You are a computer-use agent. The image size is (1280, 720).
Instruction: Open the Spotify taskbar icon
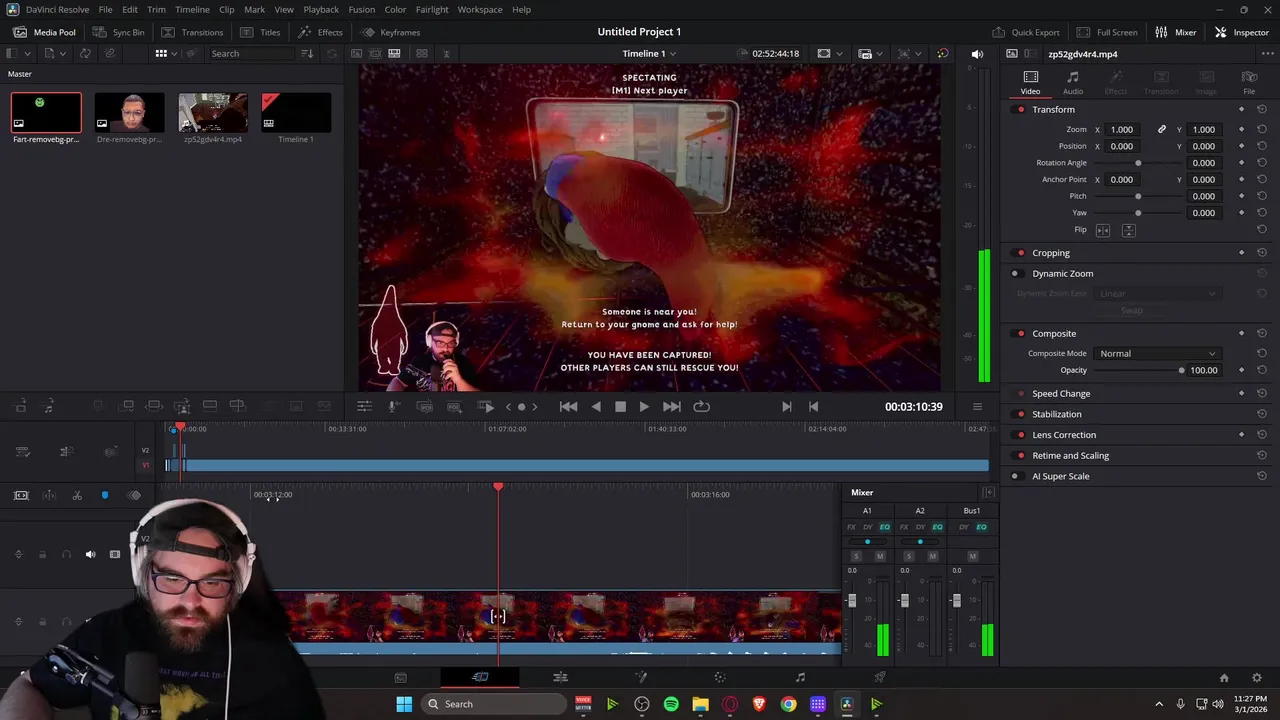[671, 704]
